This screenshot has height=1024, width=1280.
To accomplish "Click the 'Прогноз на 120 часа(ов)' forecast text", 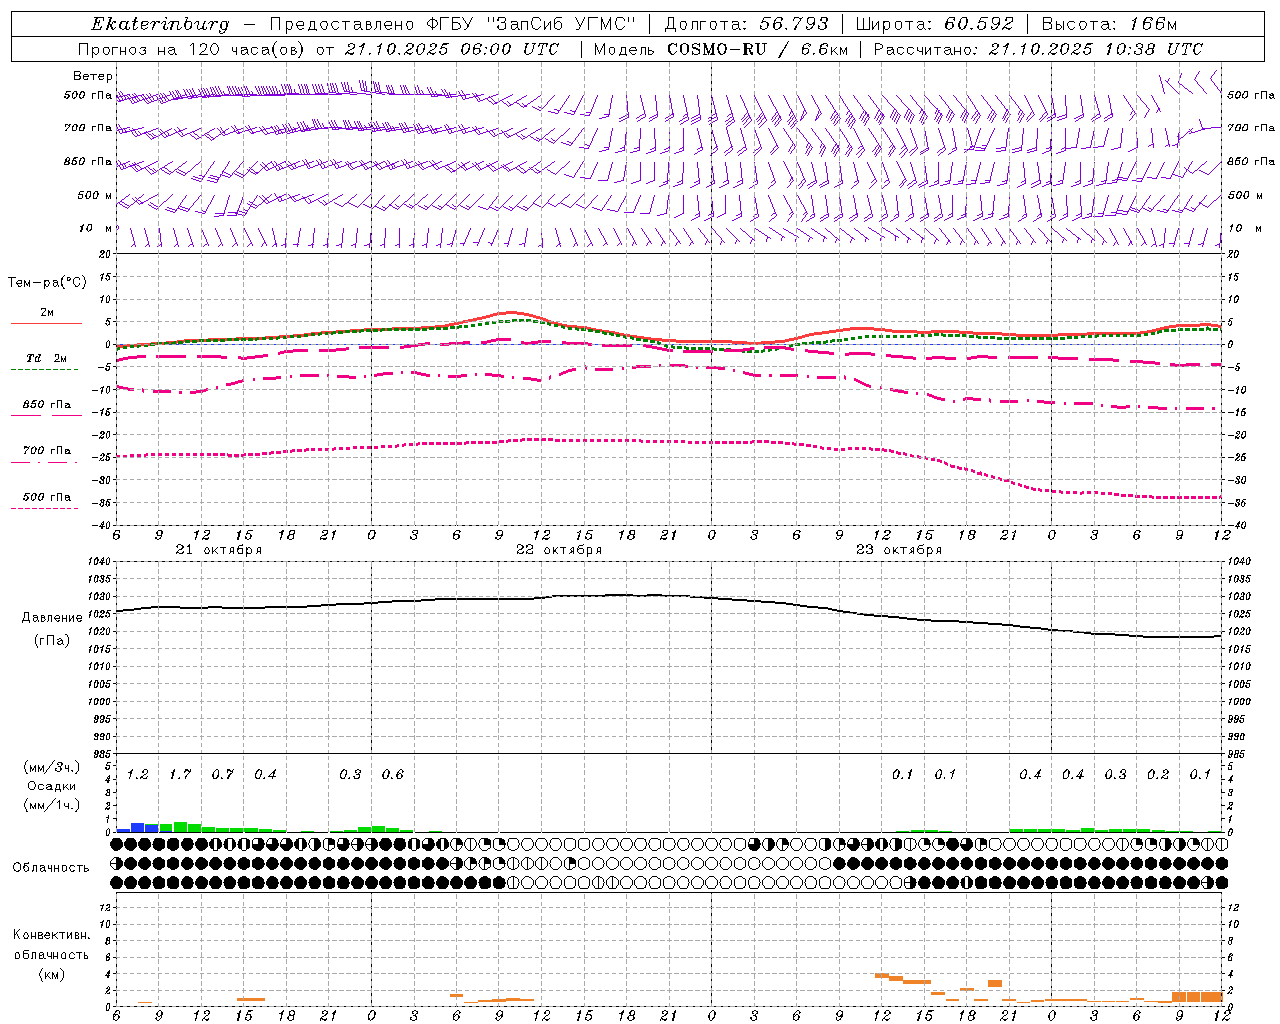I will (x=192, y=49).
